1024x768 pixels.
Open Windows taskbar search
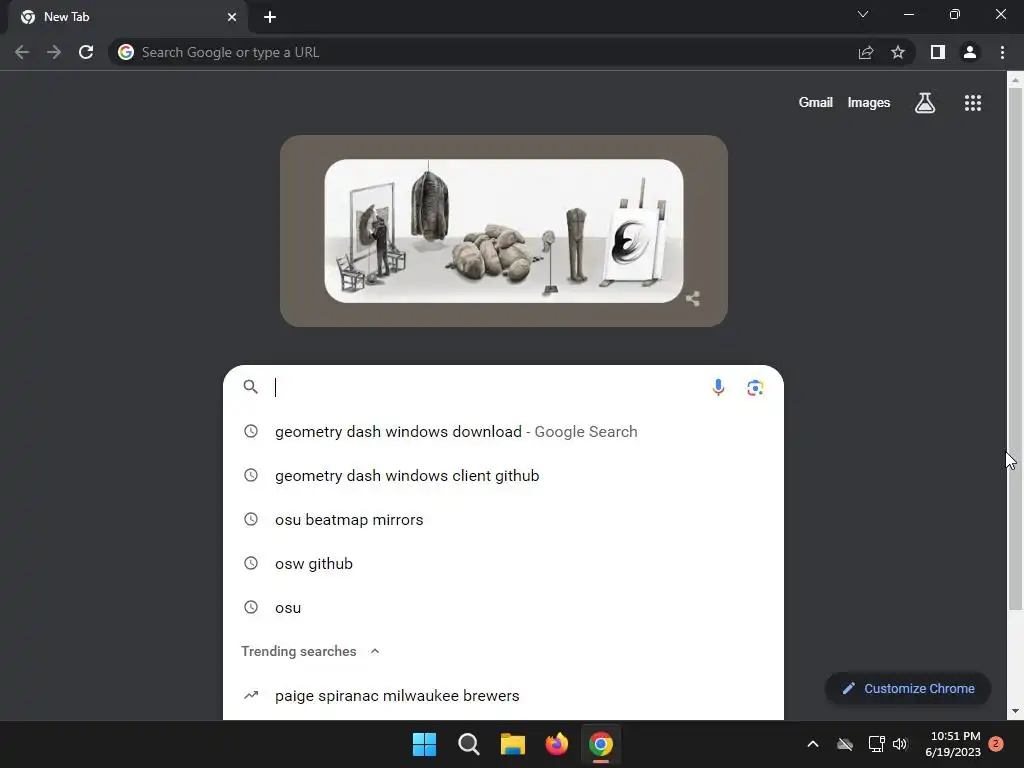[469, 744]
